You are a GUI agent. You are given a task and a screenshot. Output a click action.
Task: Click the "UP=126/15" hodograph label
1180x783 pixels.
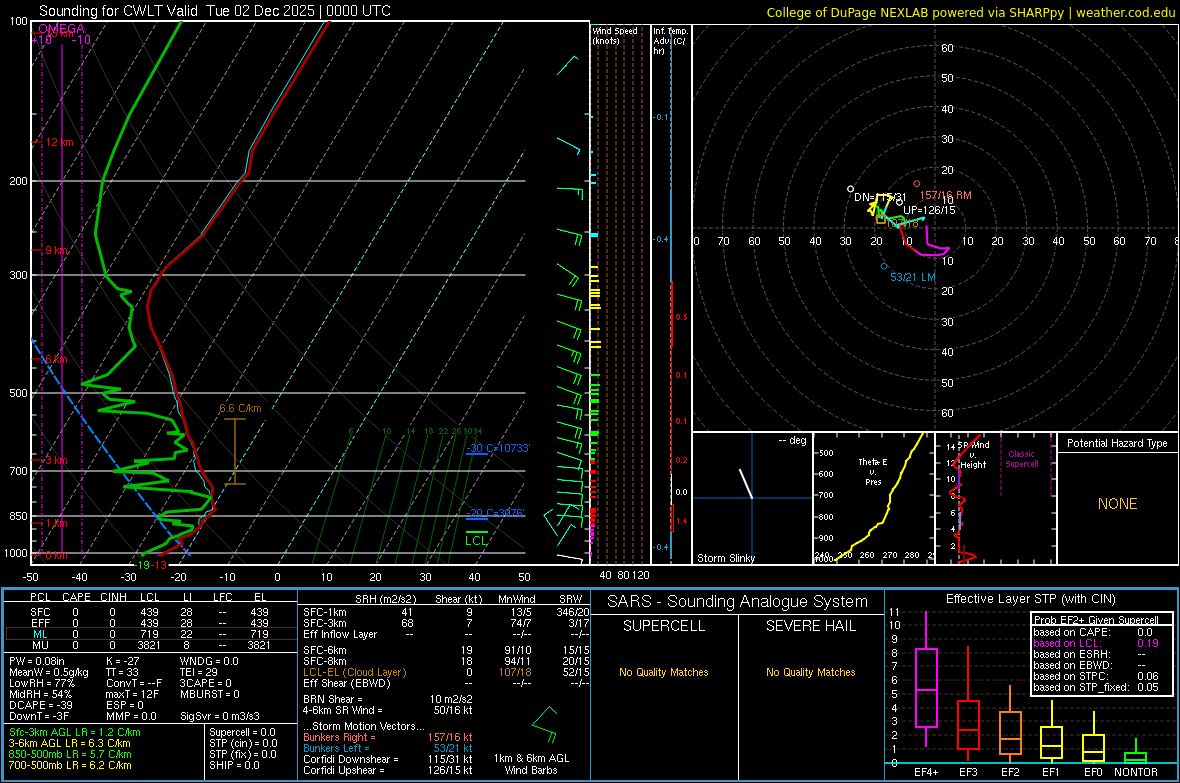[929, 210]
